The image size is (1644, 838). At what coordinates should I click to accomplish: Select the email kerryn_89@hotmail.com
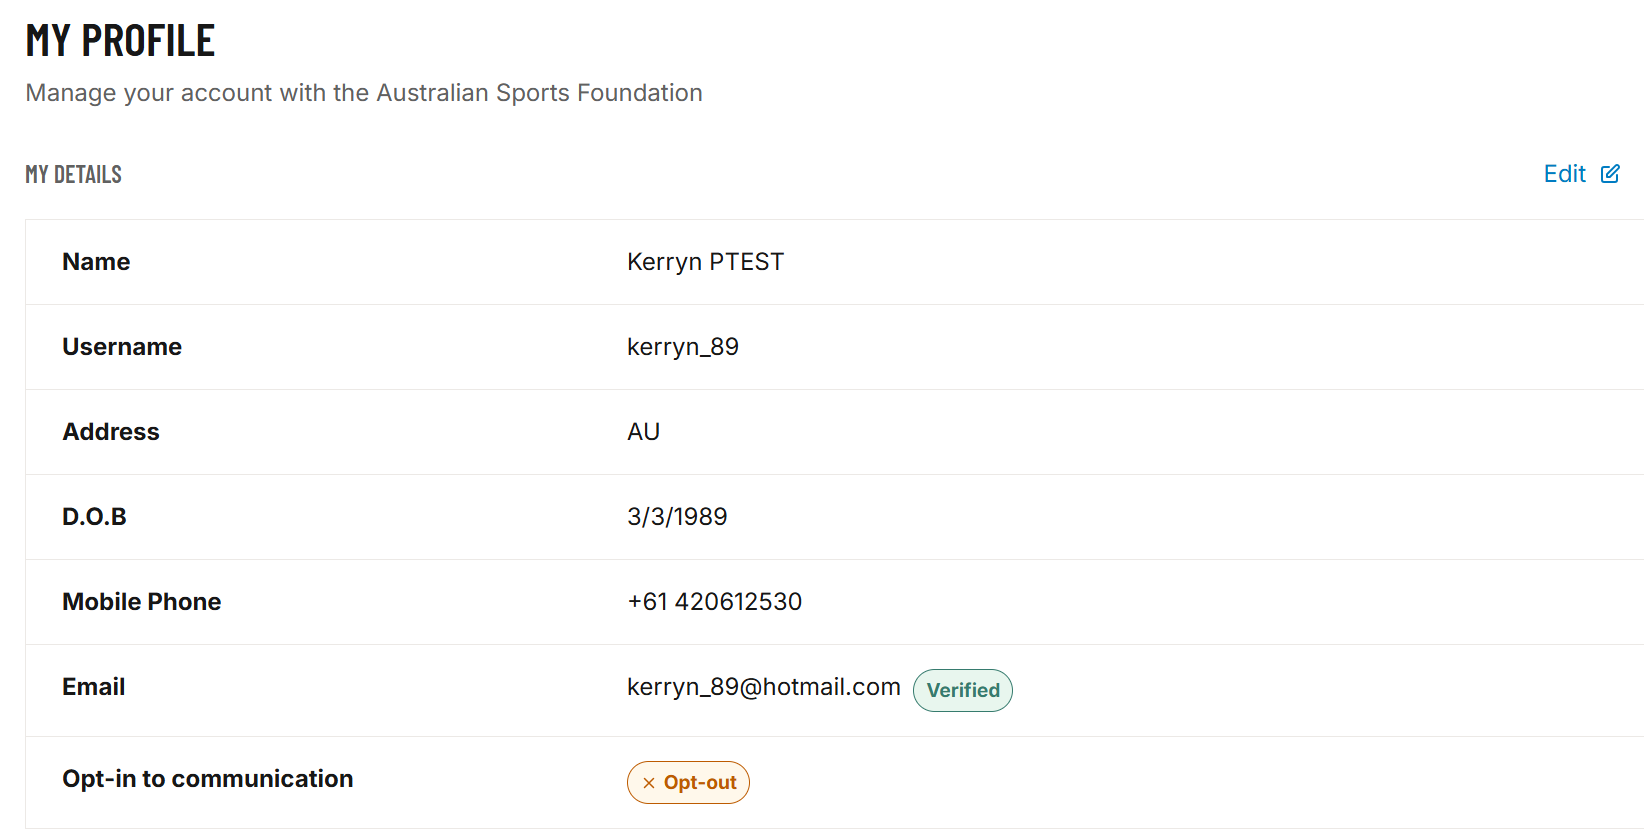(x=764, y=687)
